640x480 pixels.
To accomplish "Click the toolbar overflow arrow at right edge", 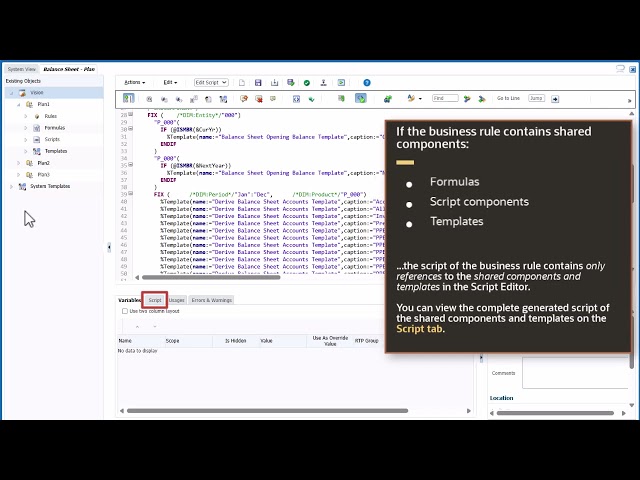I will coord(629,100).
